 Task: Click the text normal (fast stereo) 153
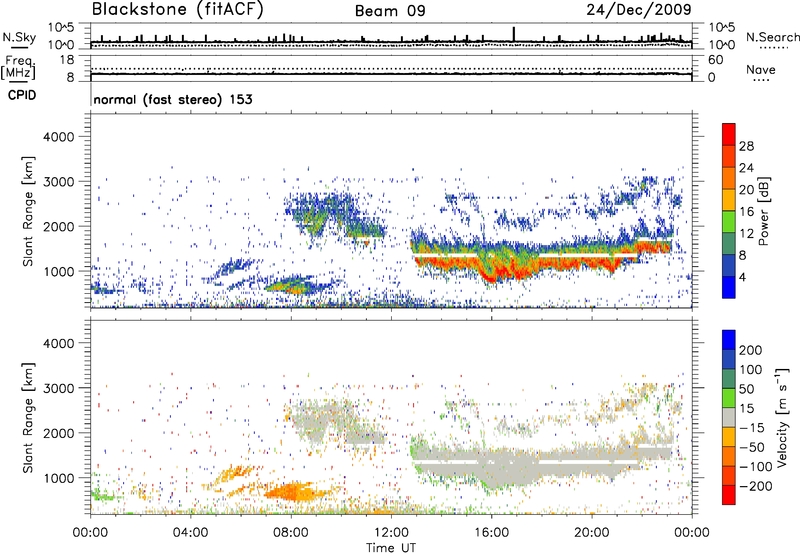(x=173, y=99)
